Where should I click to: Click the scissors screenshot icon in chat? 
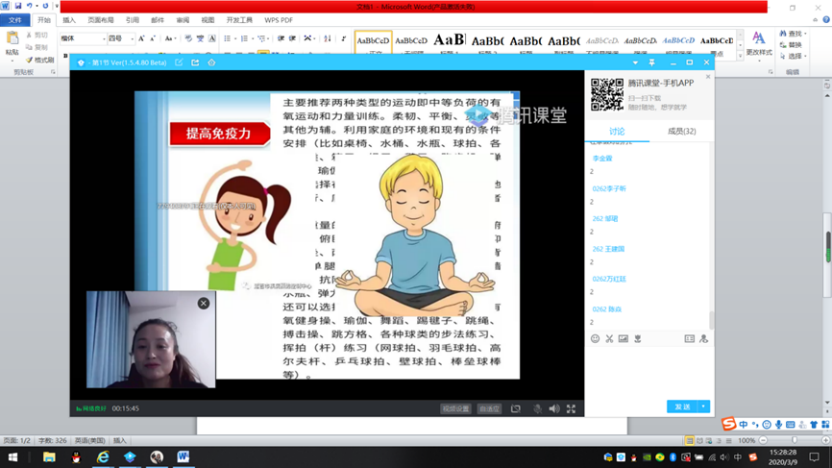(609, 339)
